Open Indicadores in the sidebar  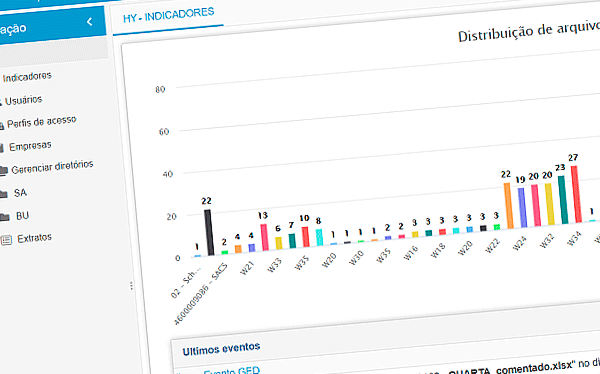pyautogui.click(x=27, y=77)
